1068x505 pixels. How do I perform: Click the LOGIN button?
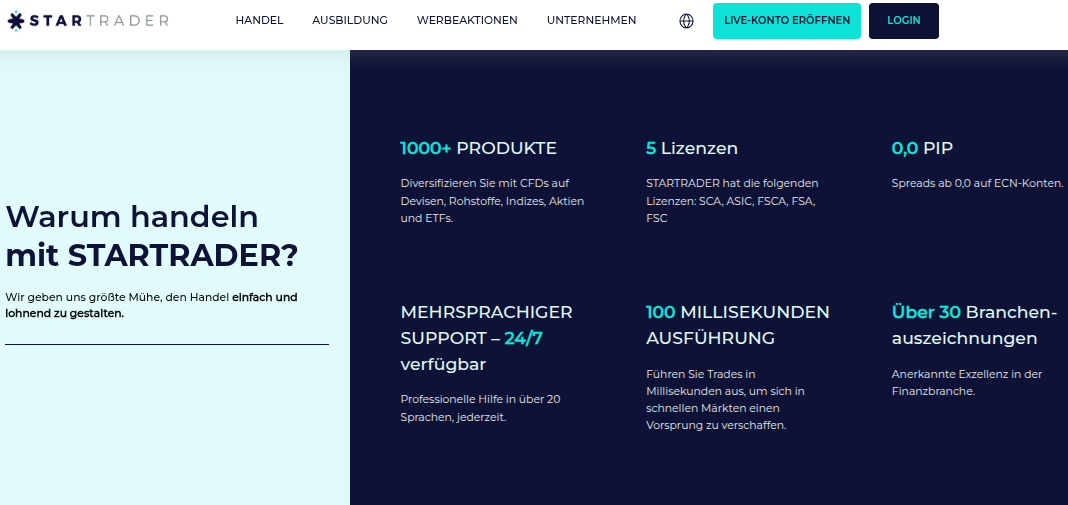click(x=904, y=20)
